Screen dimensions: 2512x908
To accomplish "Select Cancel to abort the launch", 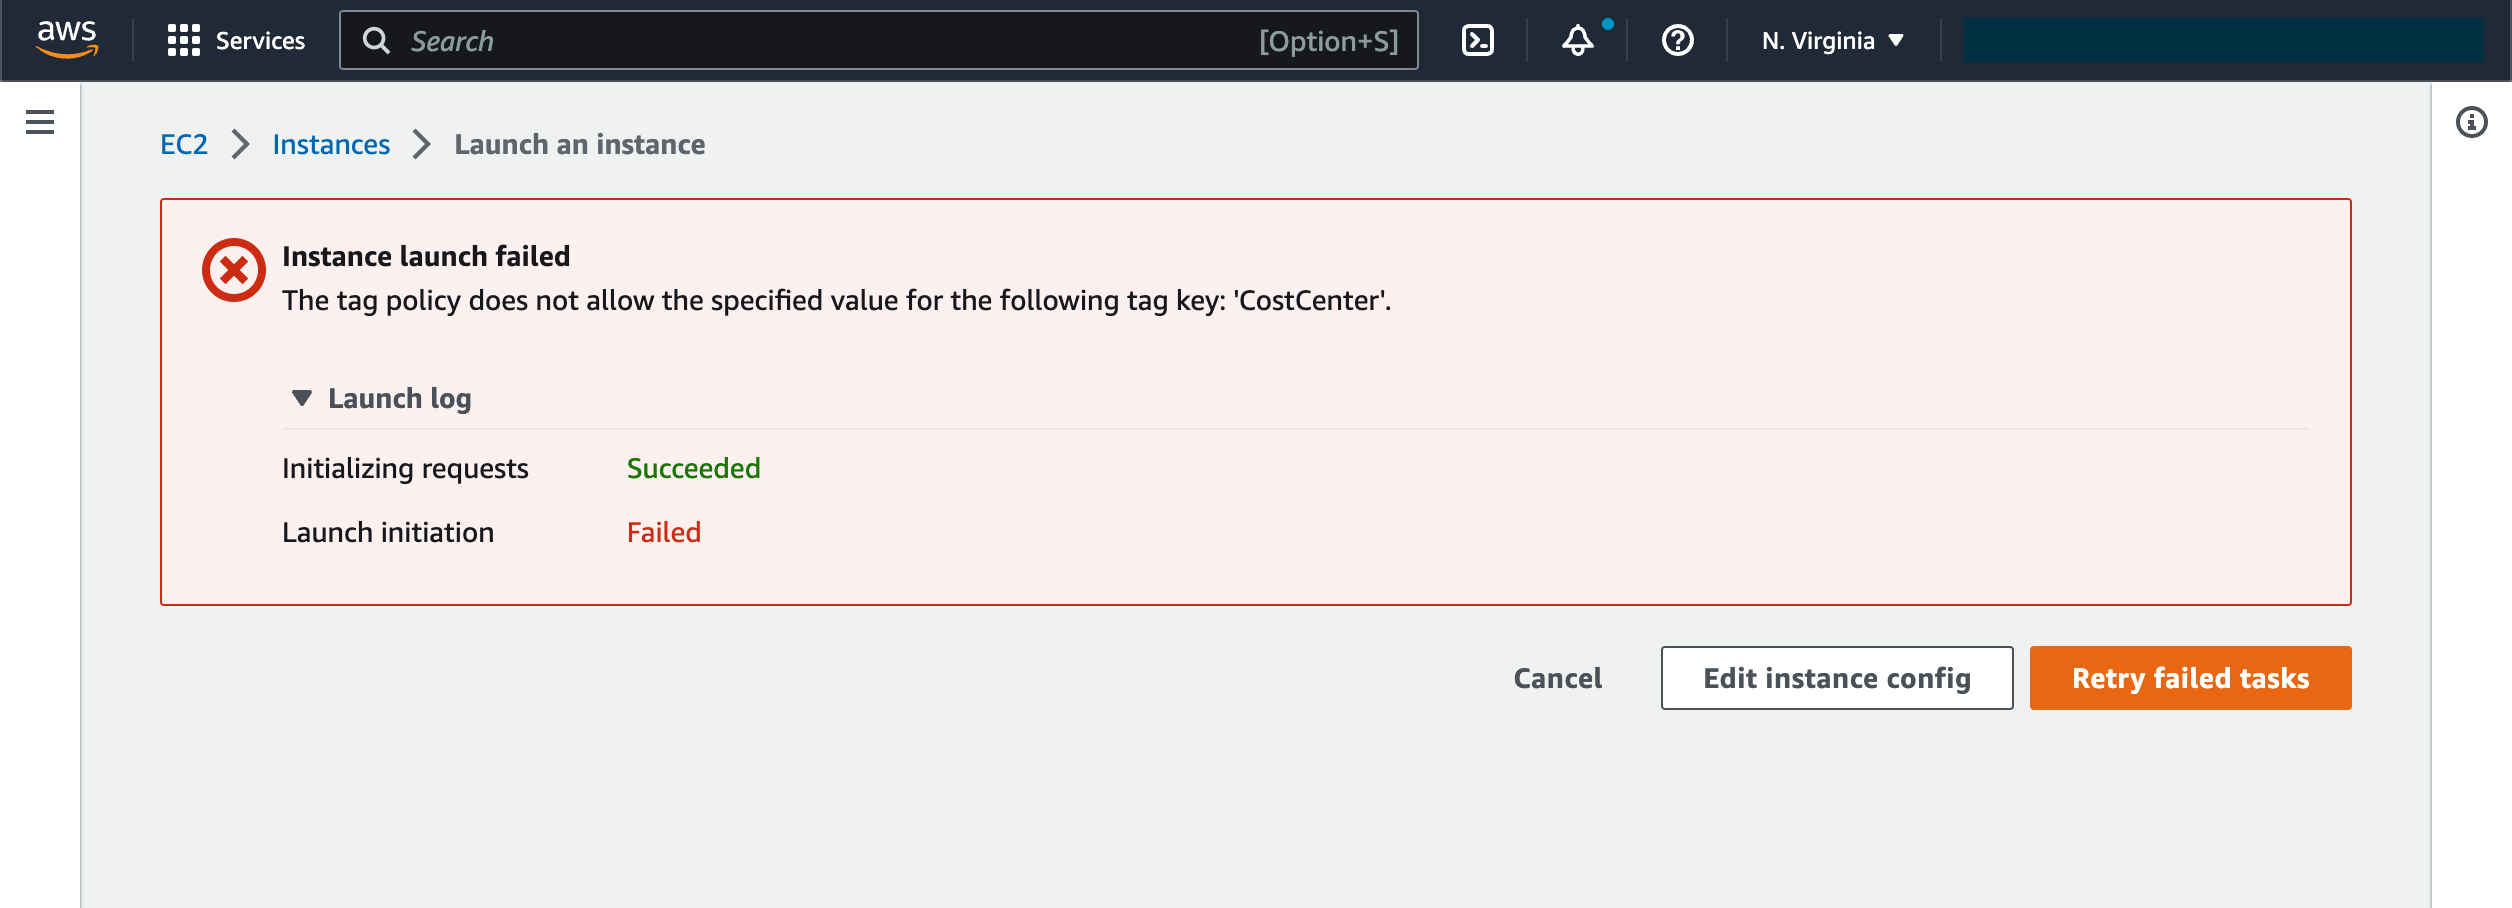I will (1555, 678).
